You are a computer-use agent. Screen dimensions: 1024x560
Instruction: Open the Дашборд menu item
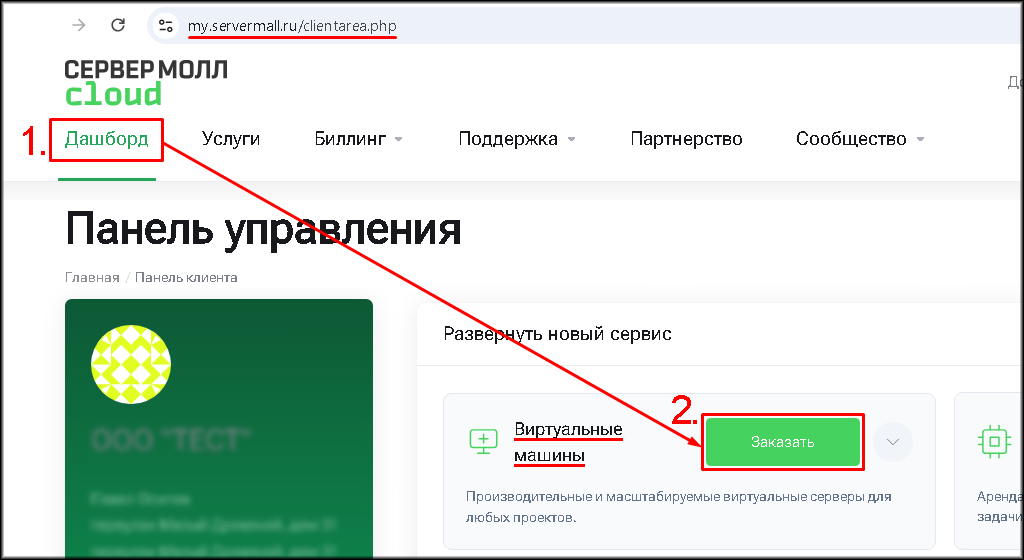click(x=106, y=139)
